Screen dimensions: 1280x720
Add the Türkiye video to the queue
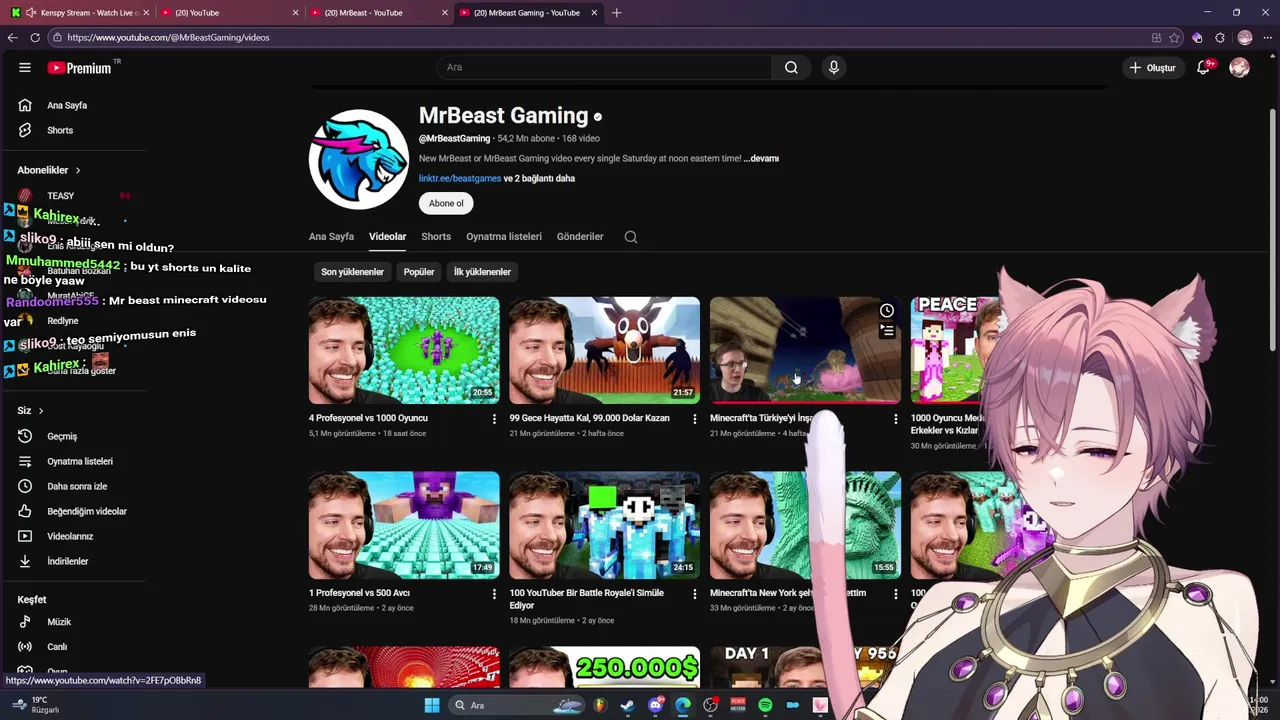tap(887, 331)
